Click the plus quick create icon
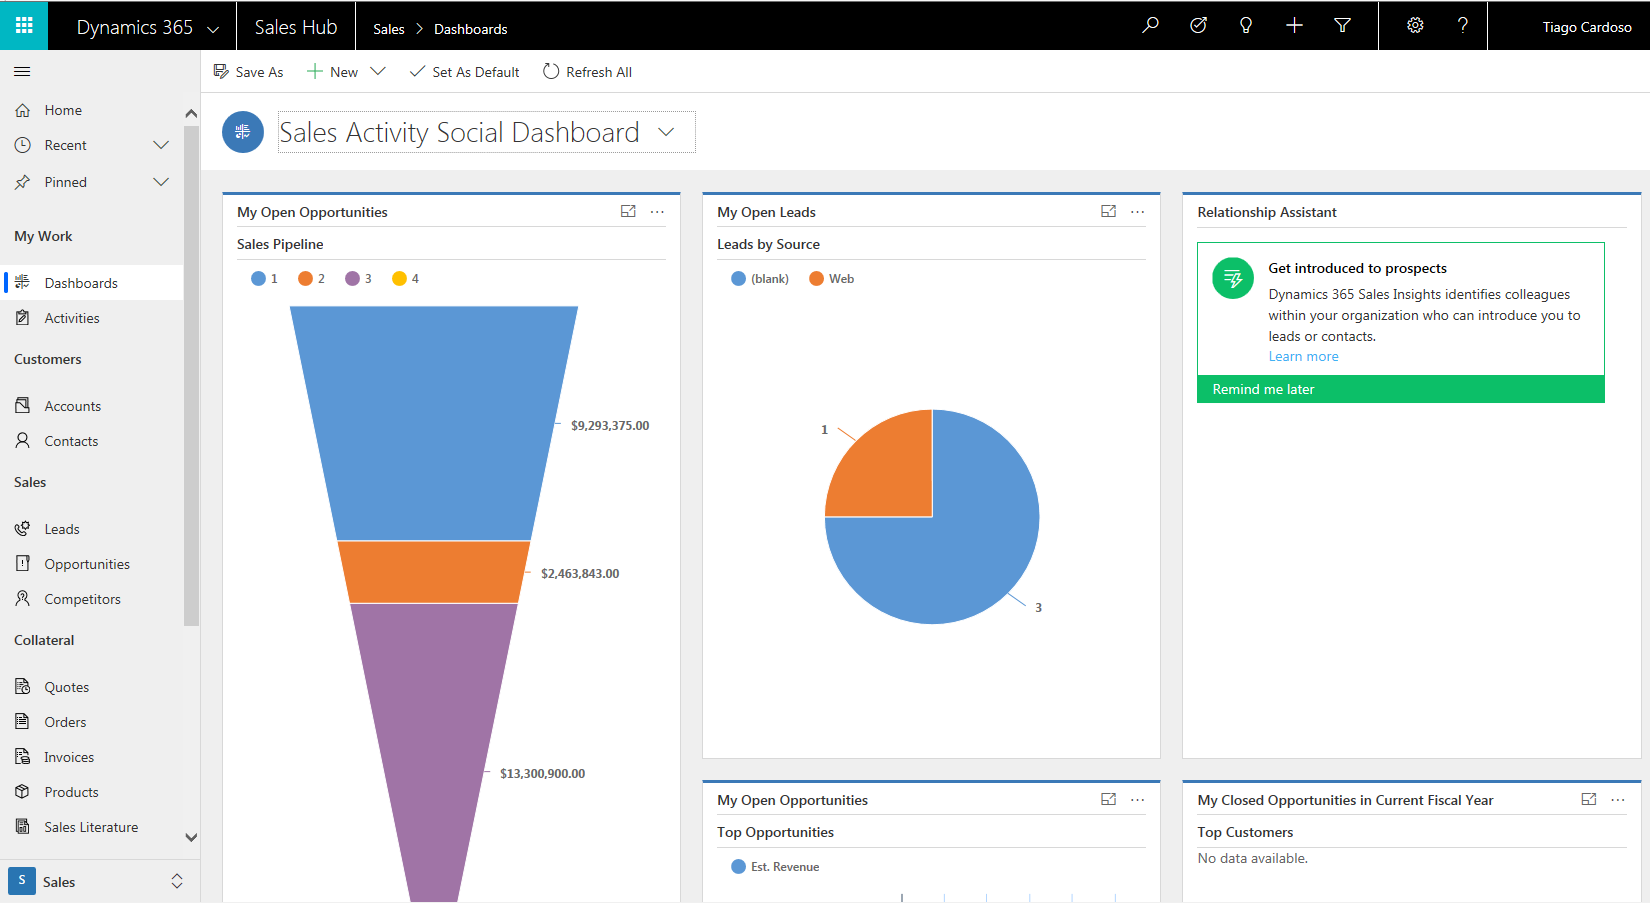The image size is (1650, 903). click(1294, 25)
